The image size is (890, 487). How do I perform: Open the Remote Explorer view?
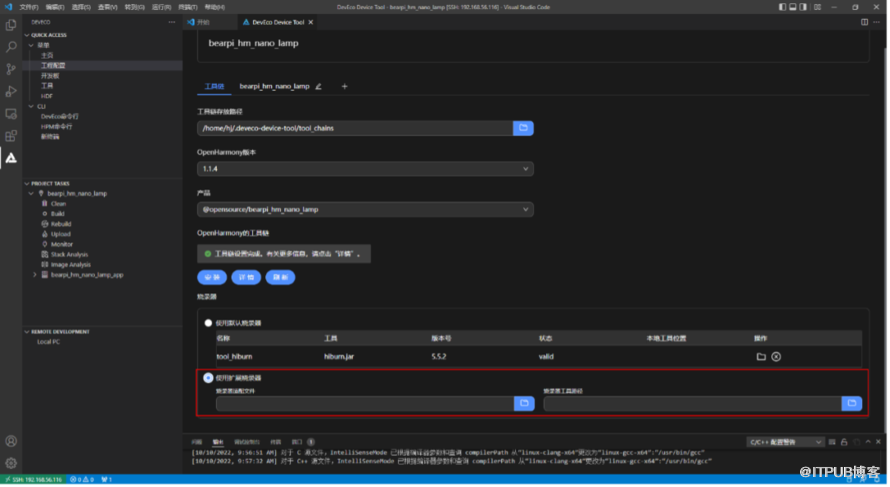[11, 114]
